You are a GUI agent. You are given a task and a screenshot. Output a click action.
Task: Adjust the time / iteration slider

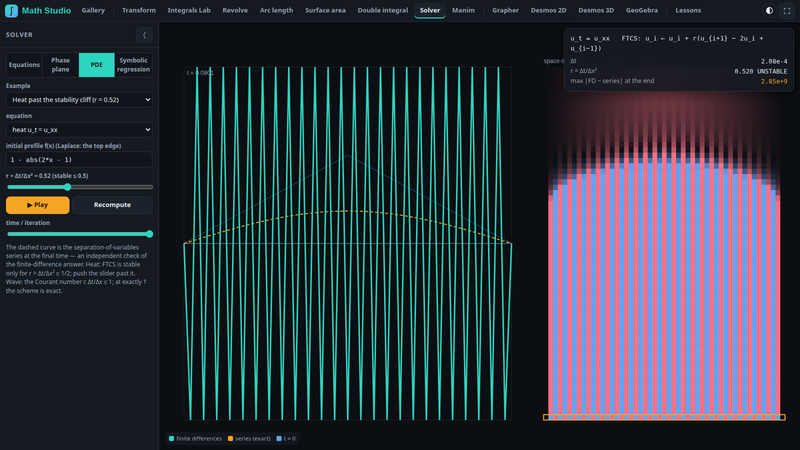80,234
